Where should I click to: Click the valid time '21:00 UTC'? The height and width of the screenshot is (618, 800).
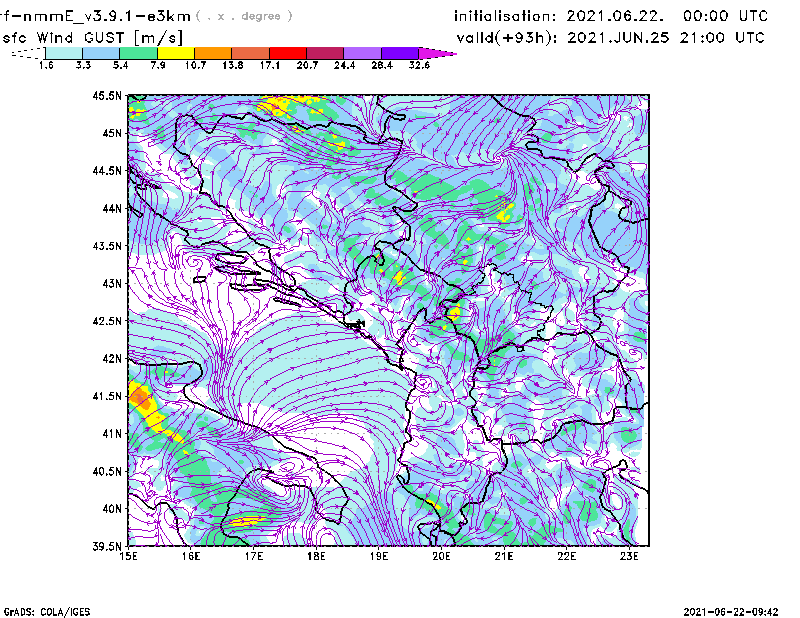tap(722, 38)
